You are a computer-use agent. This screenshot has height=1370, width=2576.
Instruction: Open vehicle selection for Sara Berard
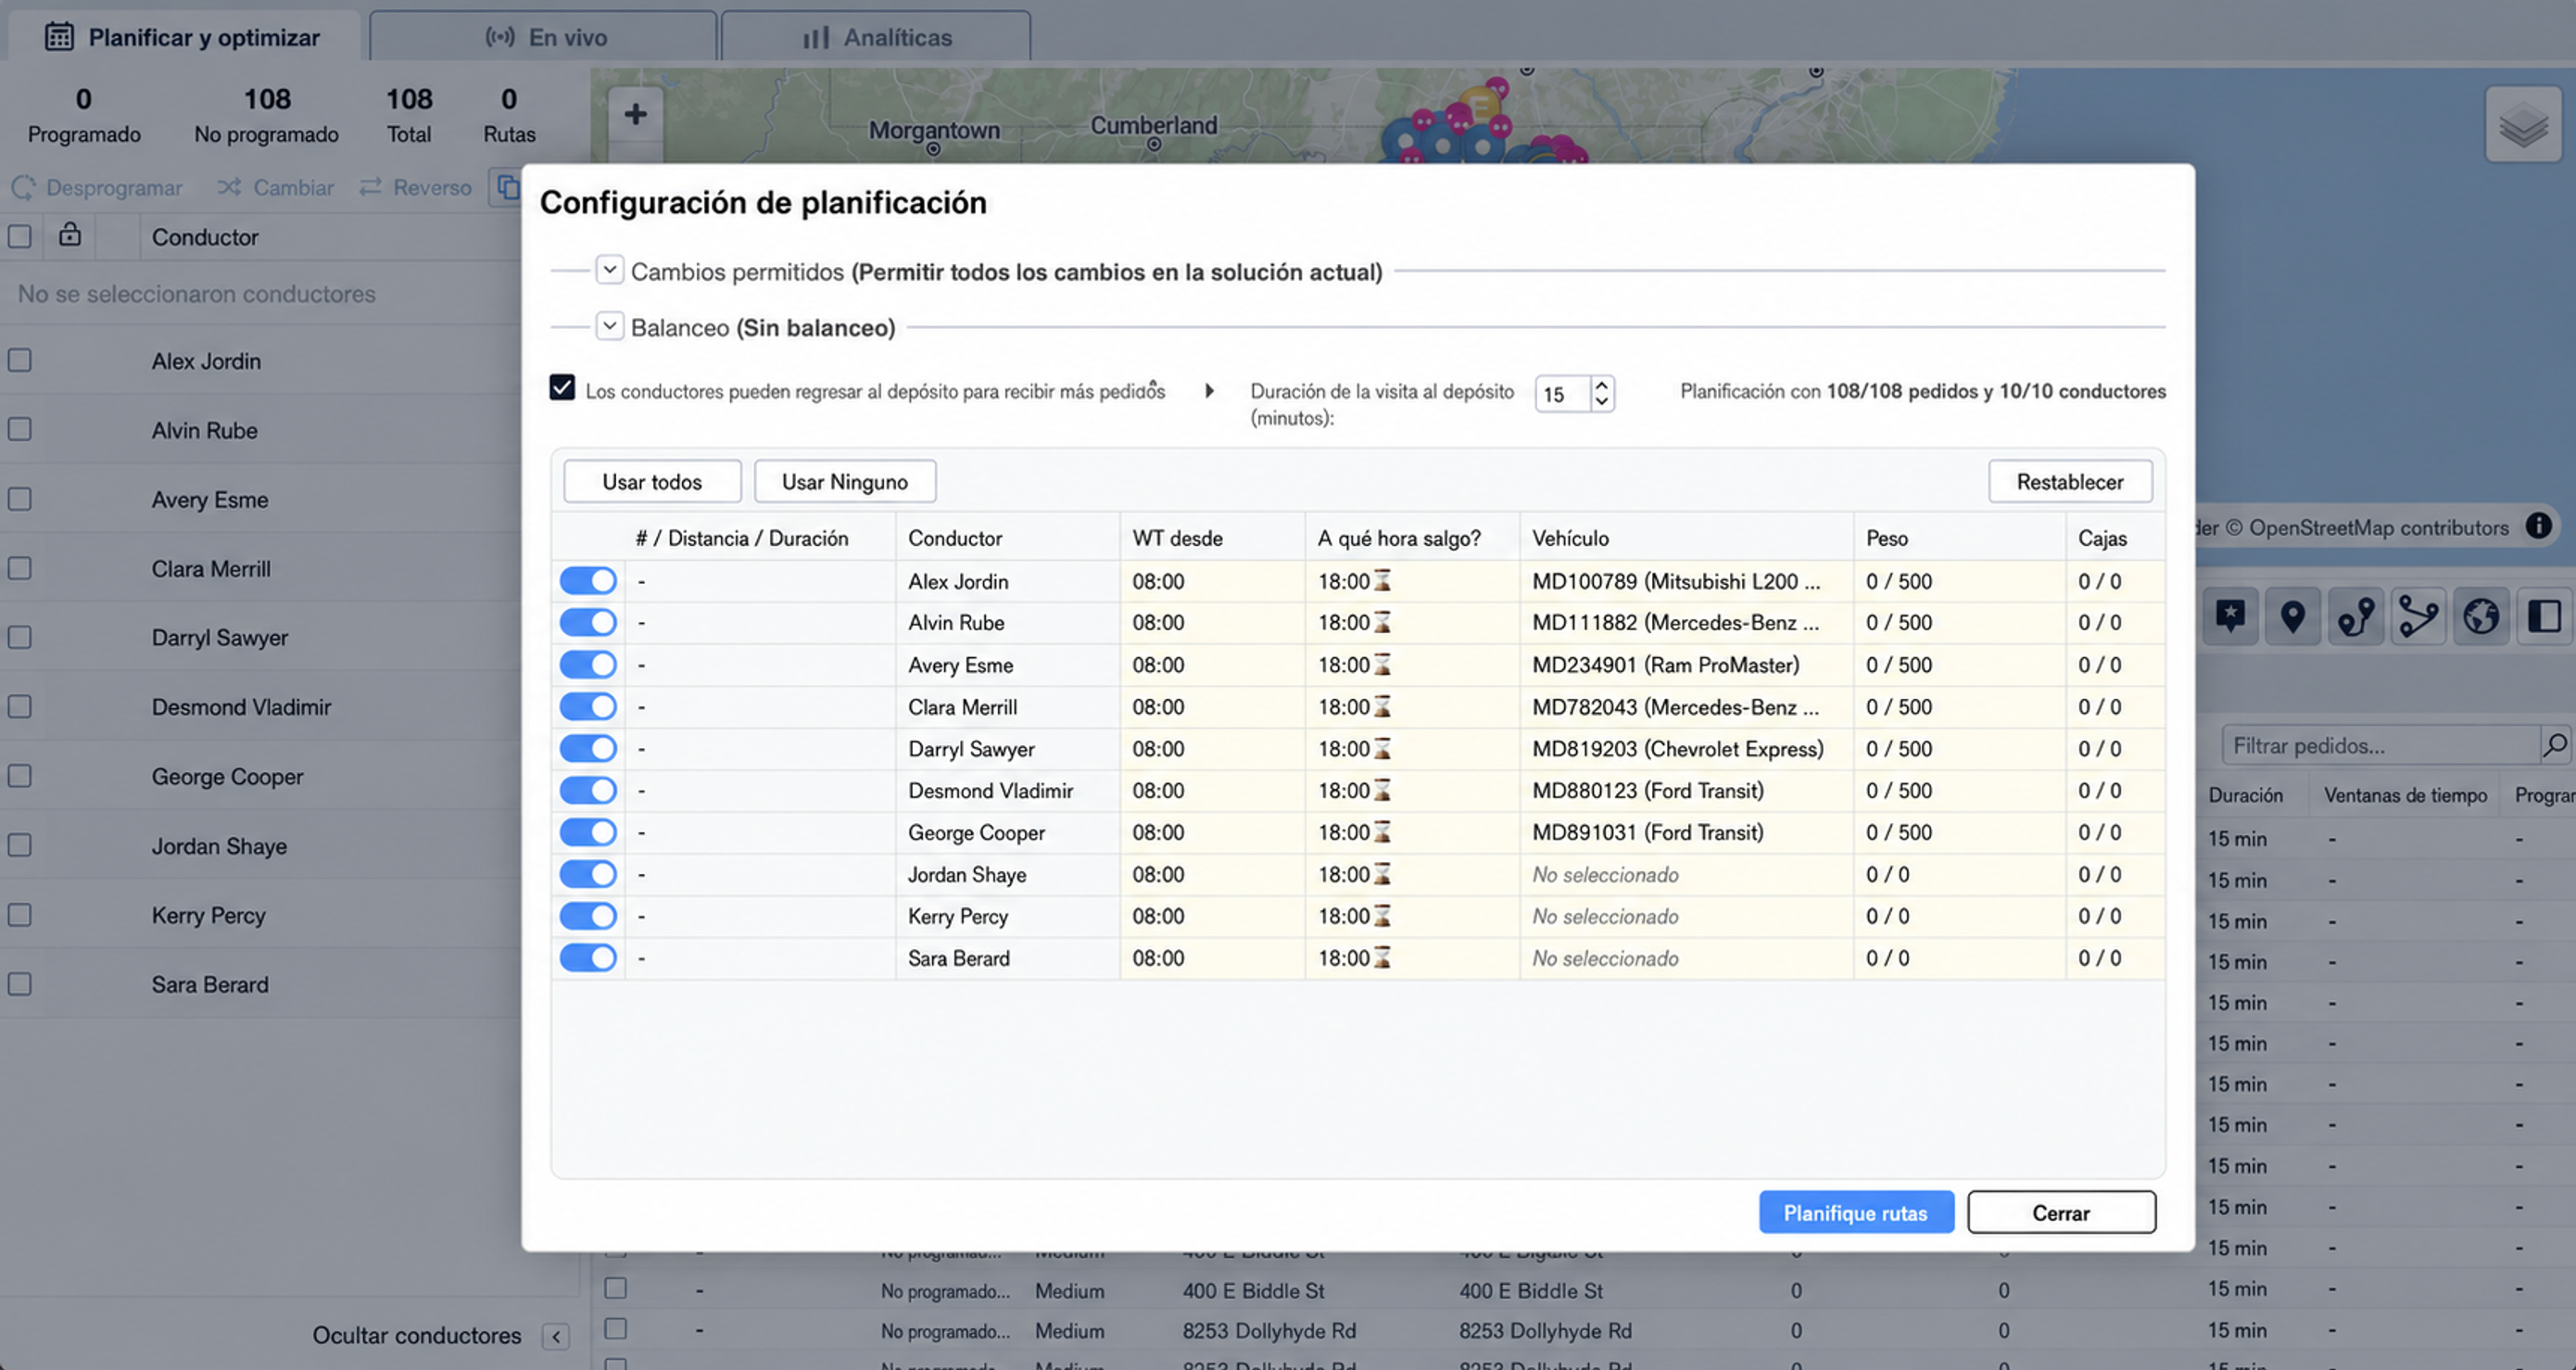click(1685, 959)
